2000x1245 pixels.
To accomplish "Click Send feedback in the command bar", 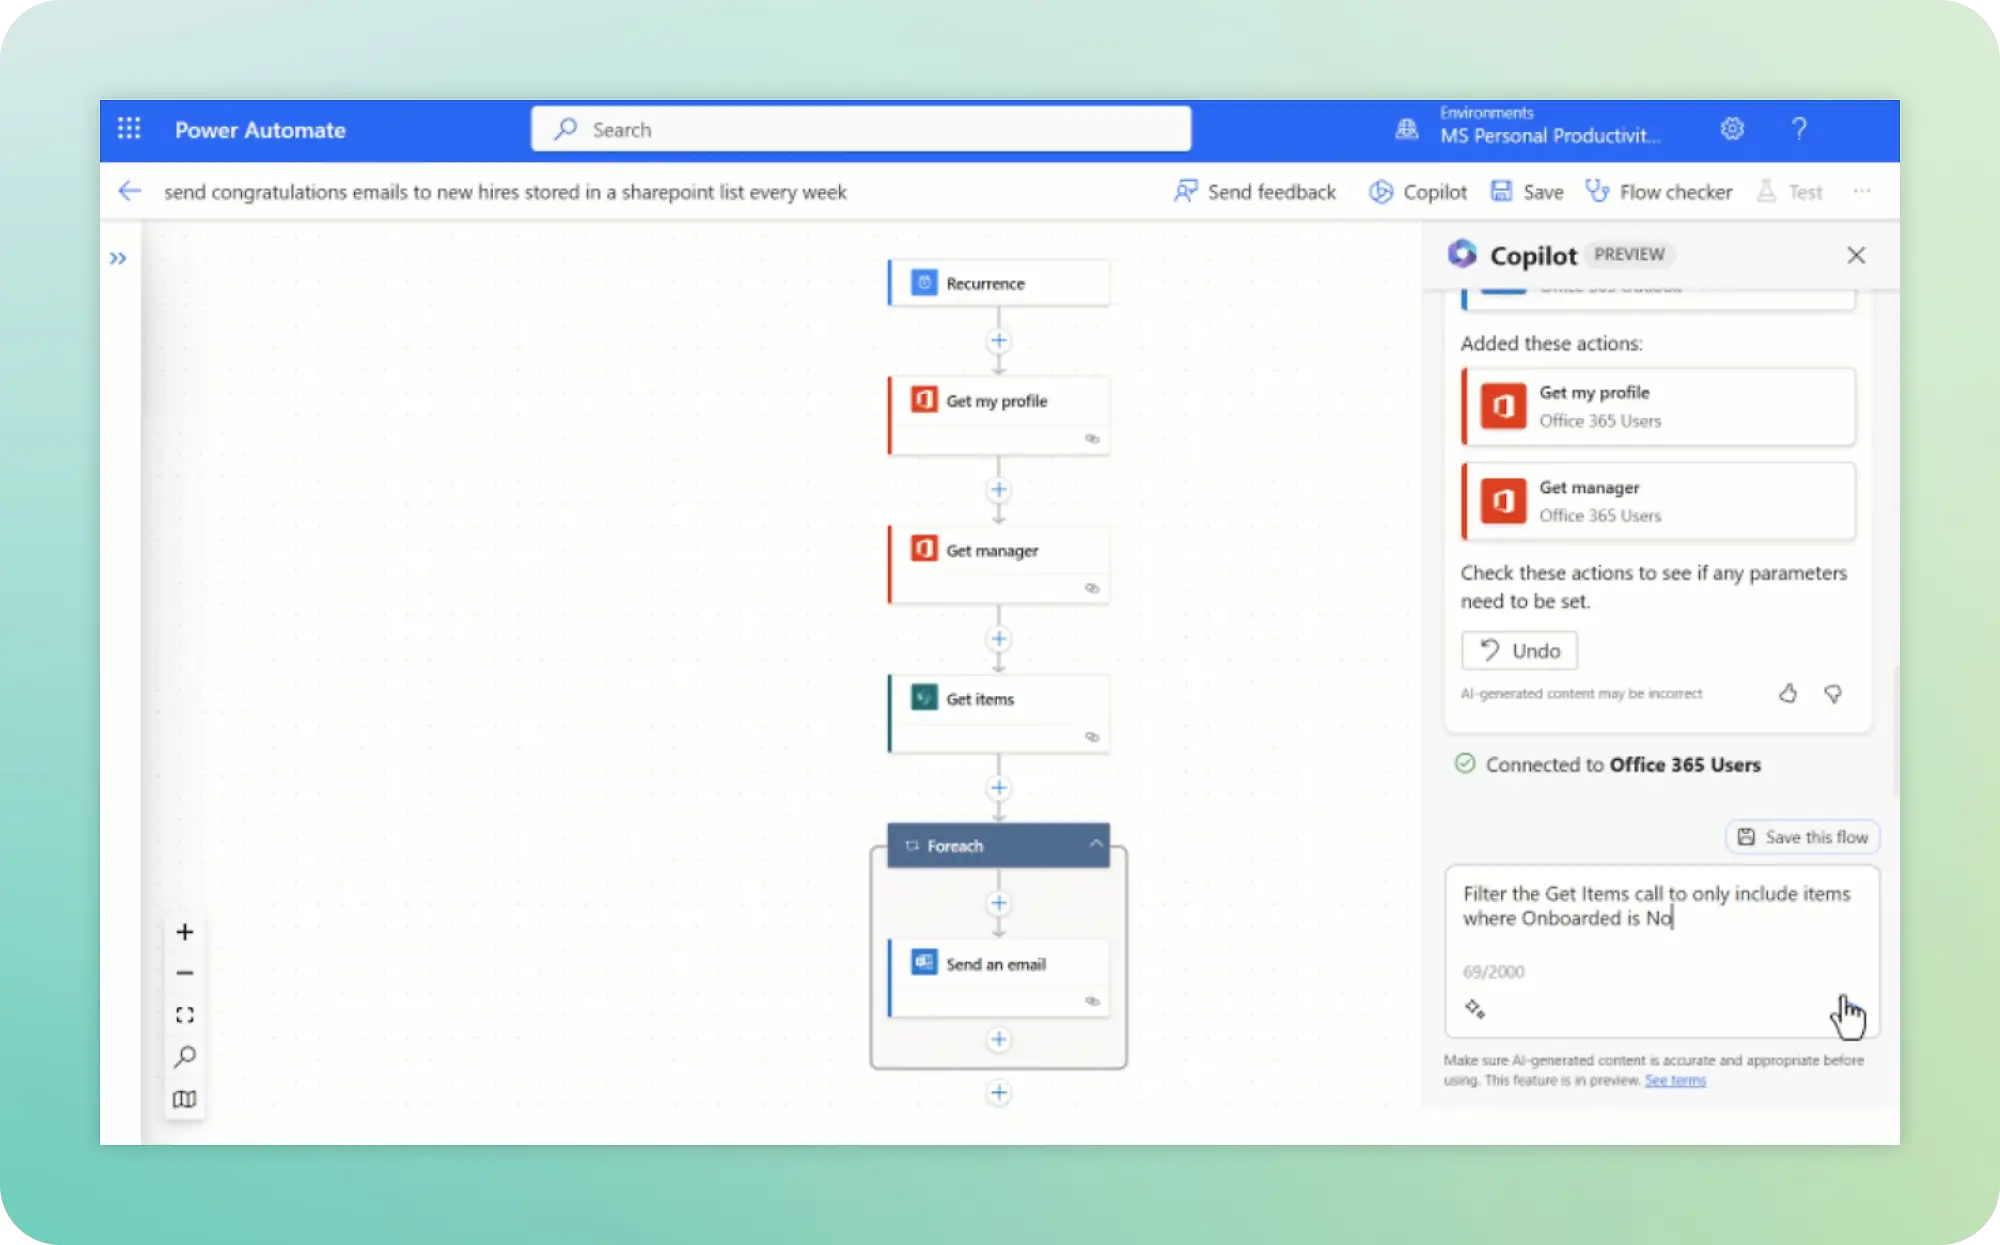I will pos(1255,191).
